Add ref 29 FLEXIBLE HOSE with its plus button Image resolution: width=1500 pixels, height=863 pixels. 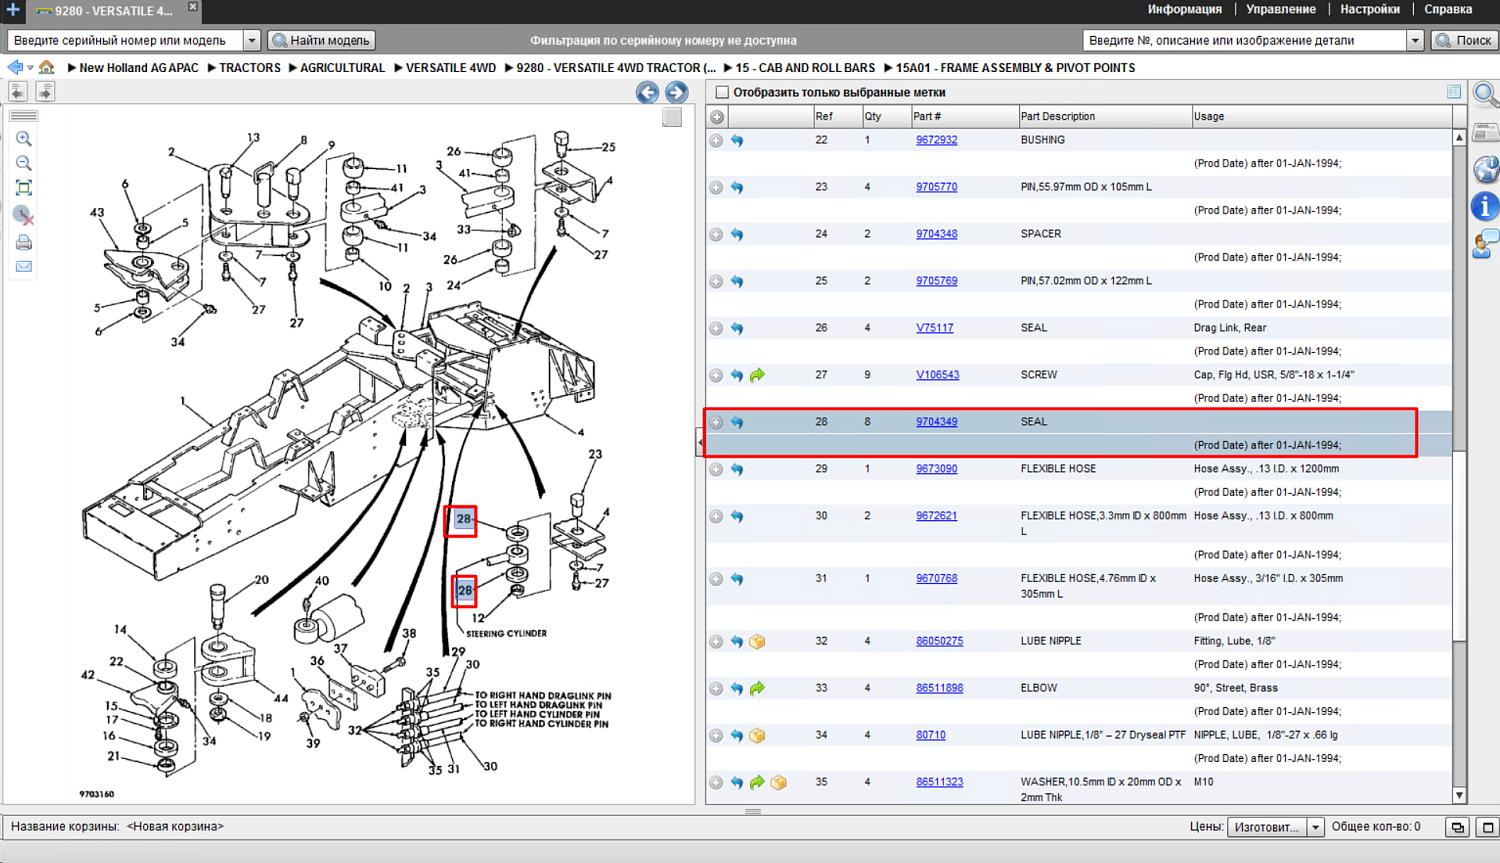(x=716, y=470)
